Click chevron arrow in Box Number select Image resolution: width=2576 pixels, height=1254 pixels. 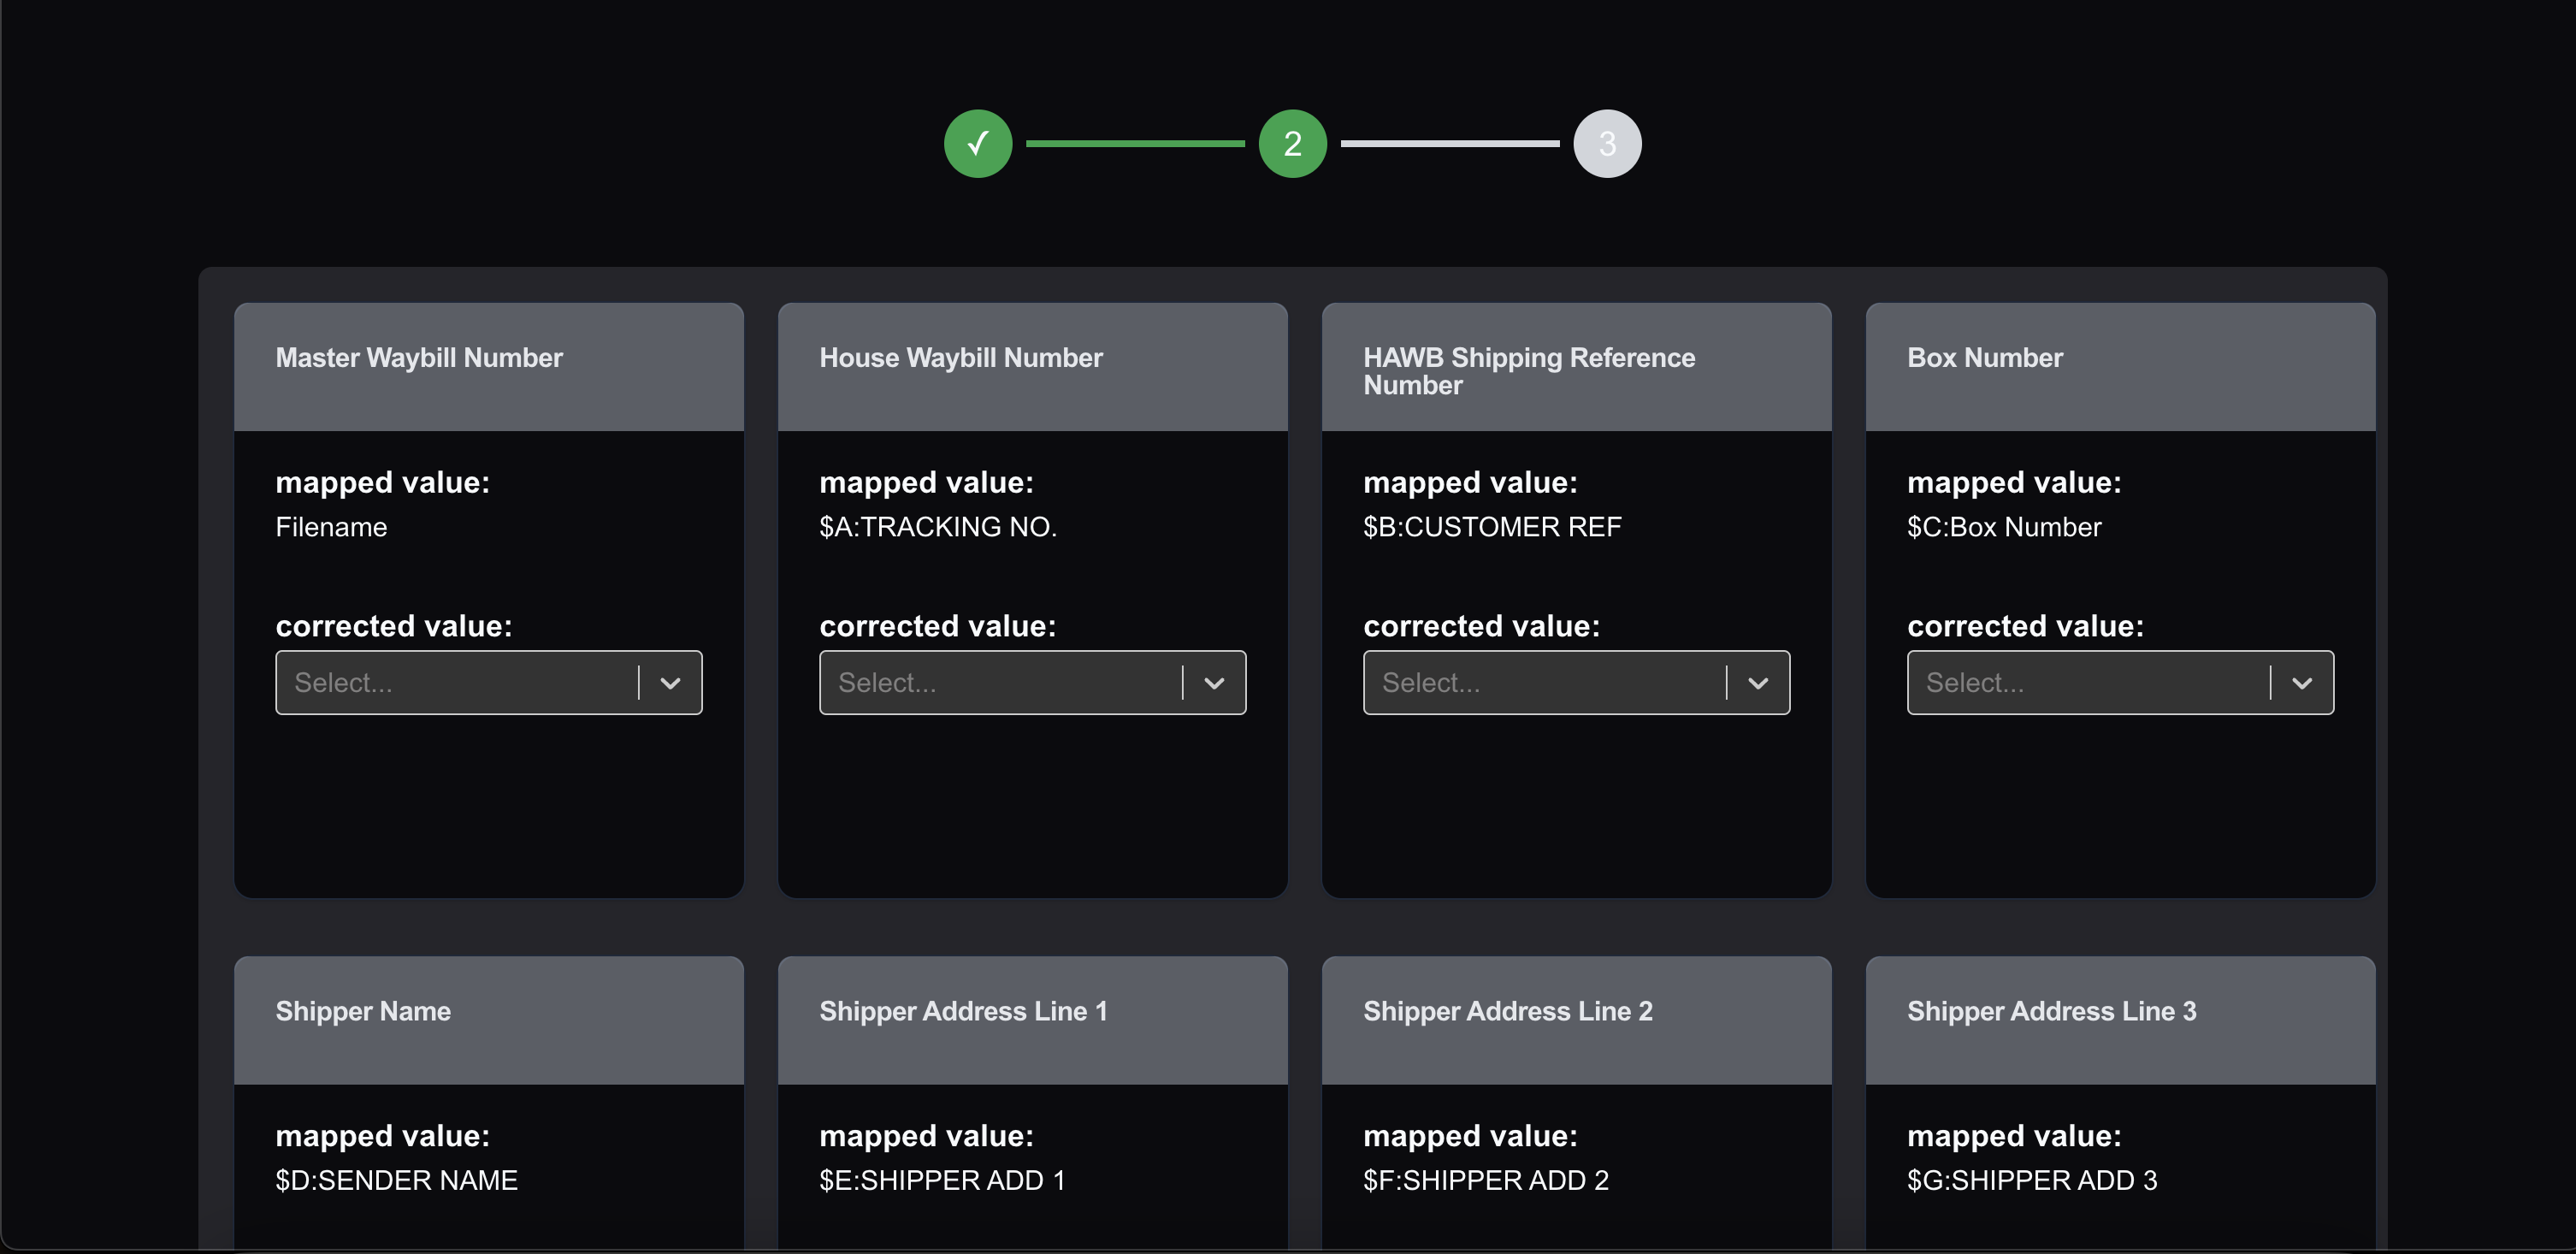(x=2302, y=683)
